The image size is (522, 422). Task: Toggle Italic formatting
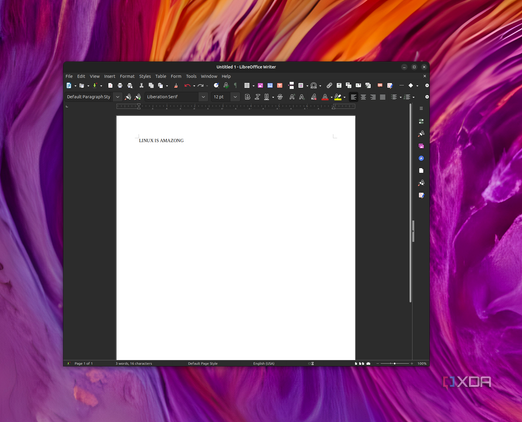pyautogui.click(x=257, y=97)
